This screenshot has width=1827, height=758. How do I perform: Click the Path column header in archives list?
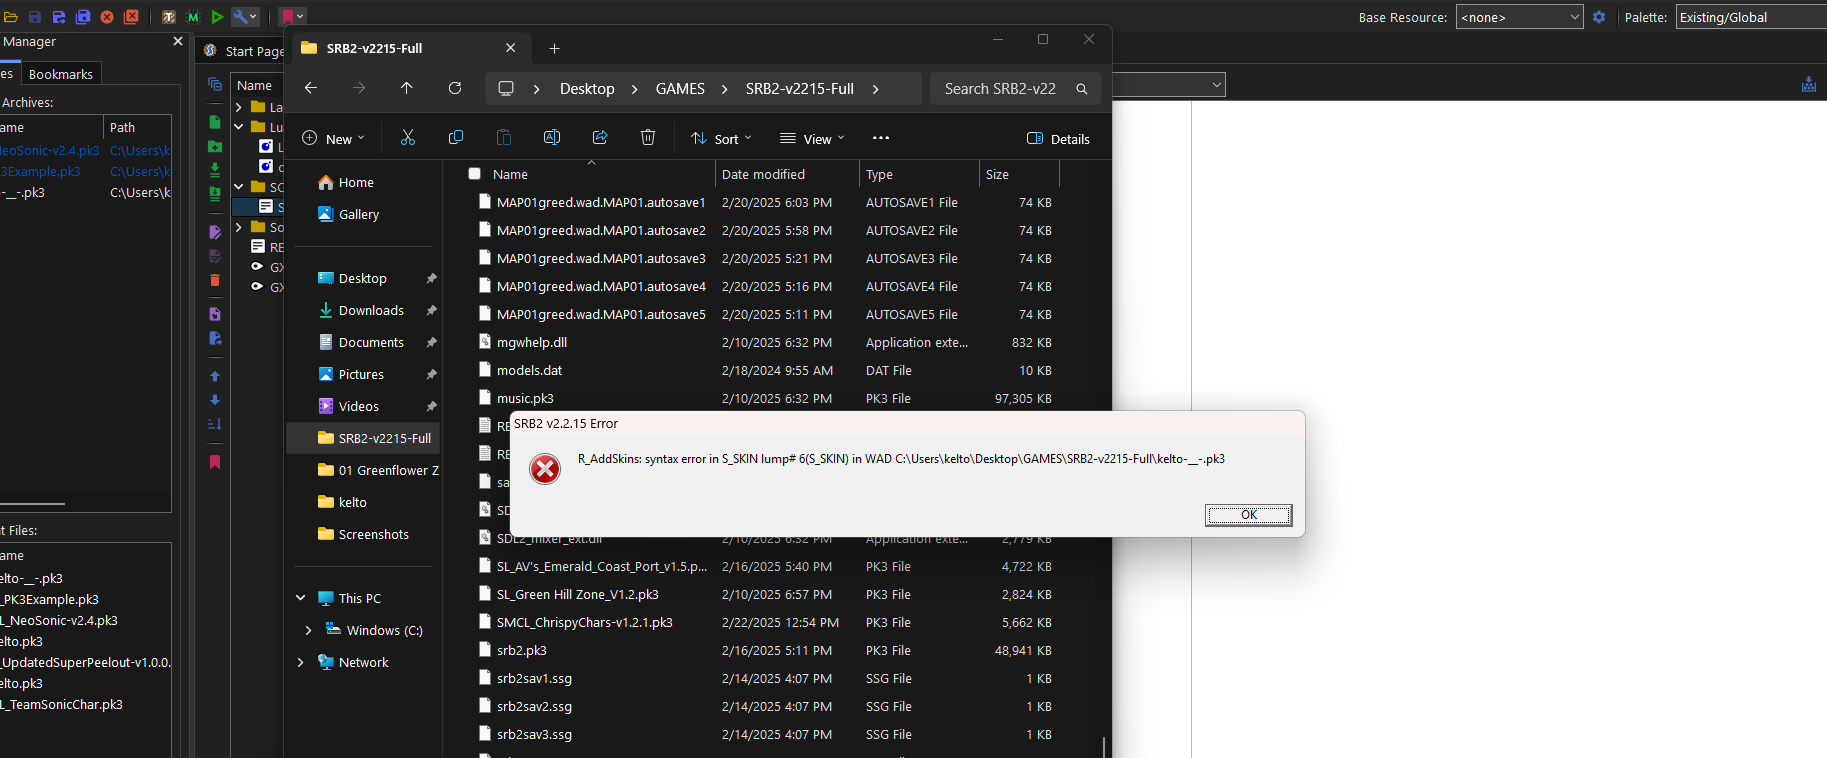coord(138,127)
